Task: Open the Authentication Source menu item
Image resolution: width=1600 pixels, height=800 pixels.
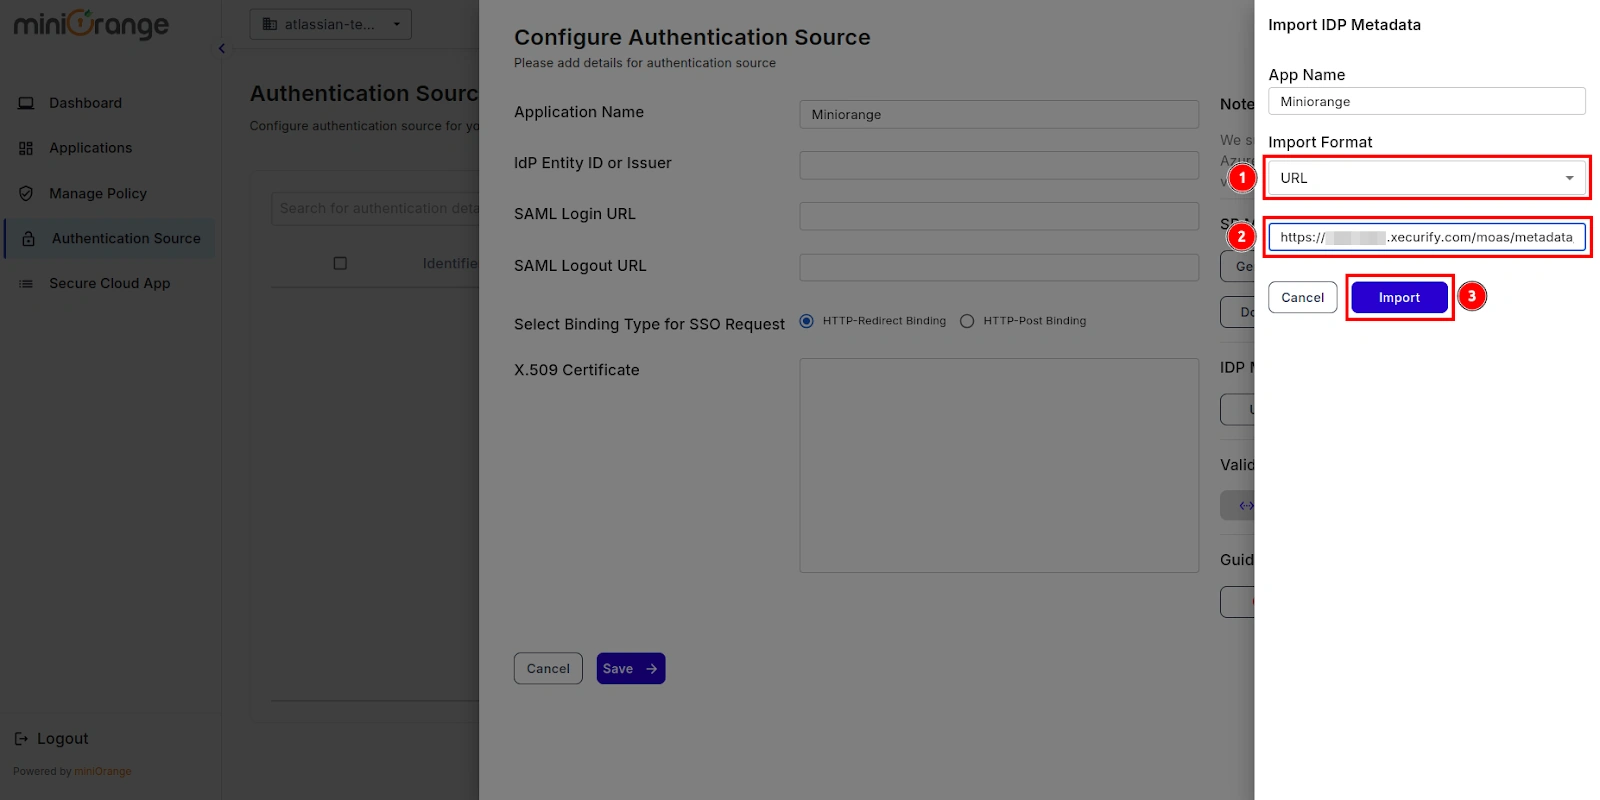Action: [x=110, y=238]
